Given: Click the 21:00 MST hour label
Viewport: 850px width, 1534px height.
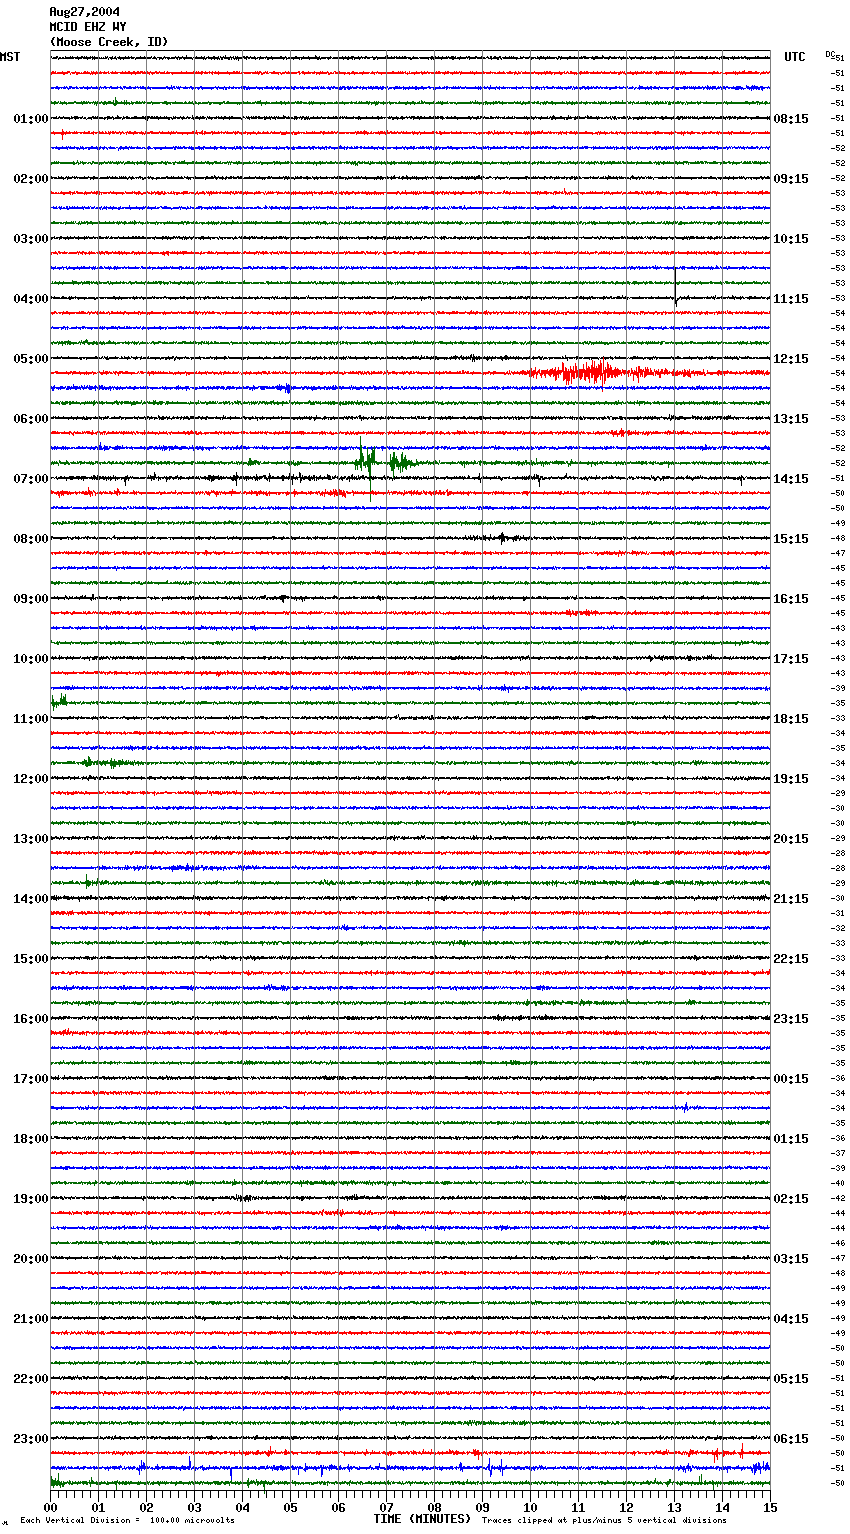Looking at the screenshot, I should (x=31, y=1319).
